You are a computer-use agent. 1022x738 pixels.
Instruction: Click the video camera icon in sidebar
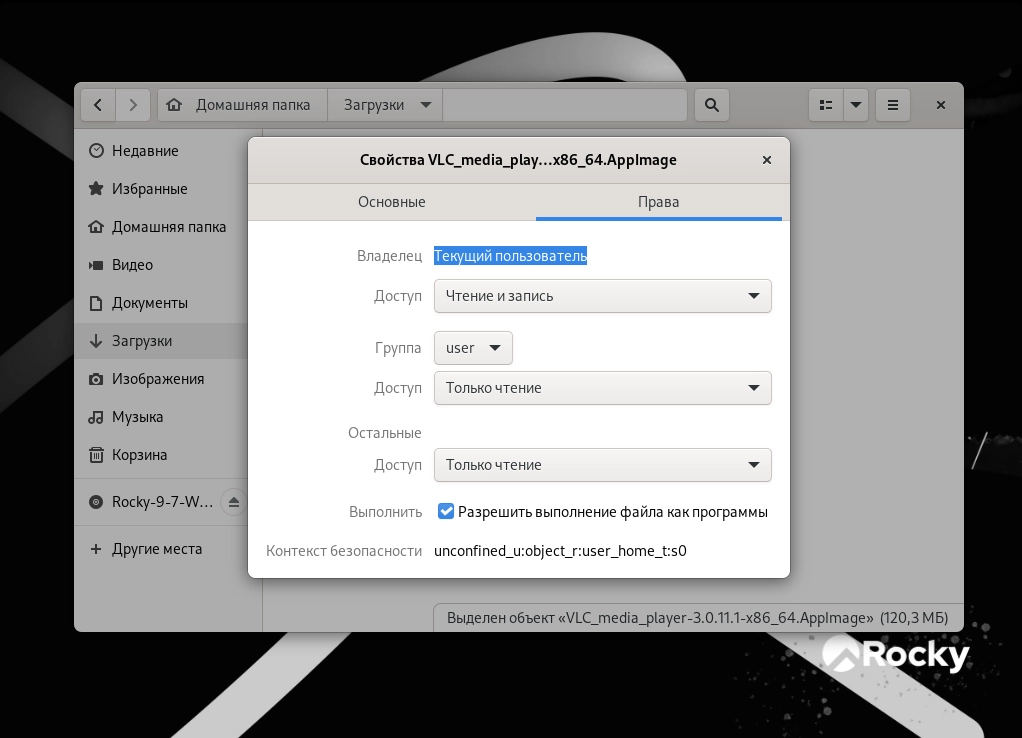pos(96,265)
